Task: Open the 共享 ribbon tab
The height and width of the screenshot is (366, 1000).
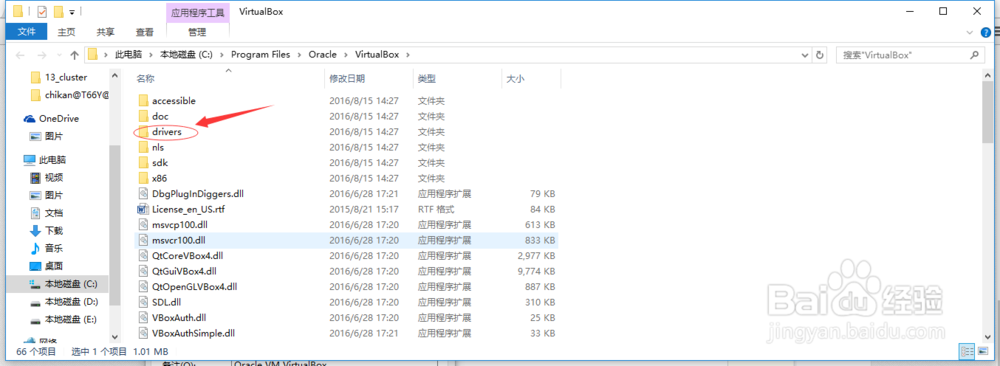Action: [105, 31]
